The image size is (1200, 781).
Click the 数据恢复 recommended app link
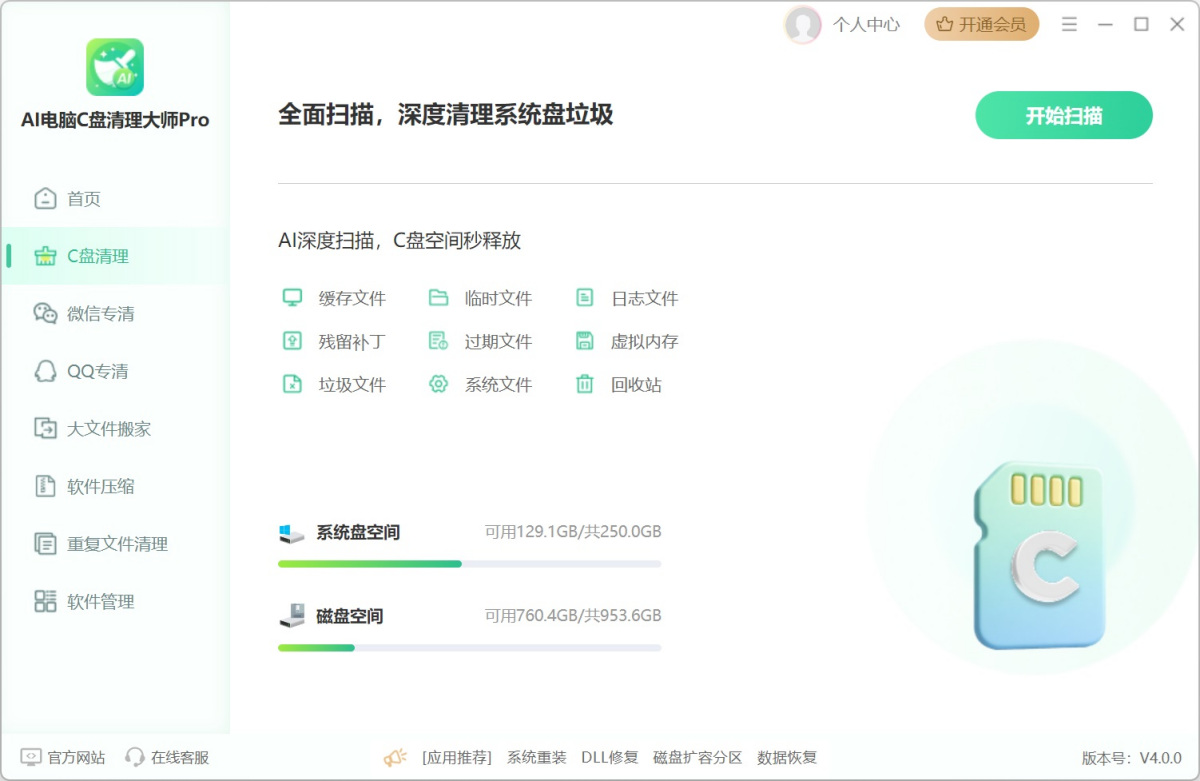pos(787,757)
